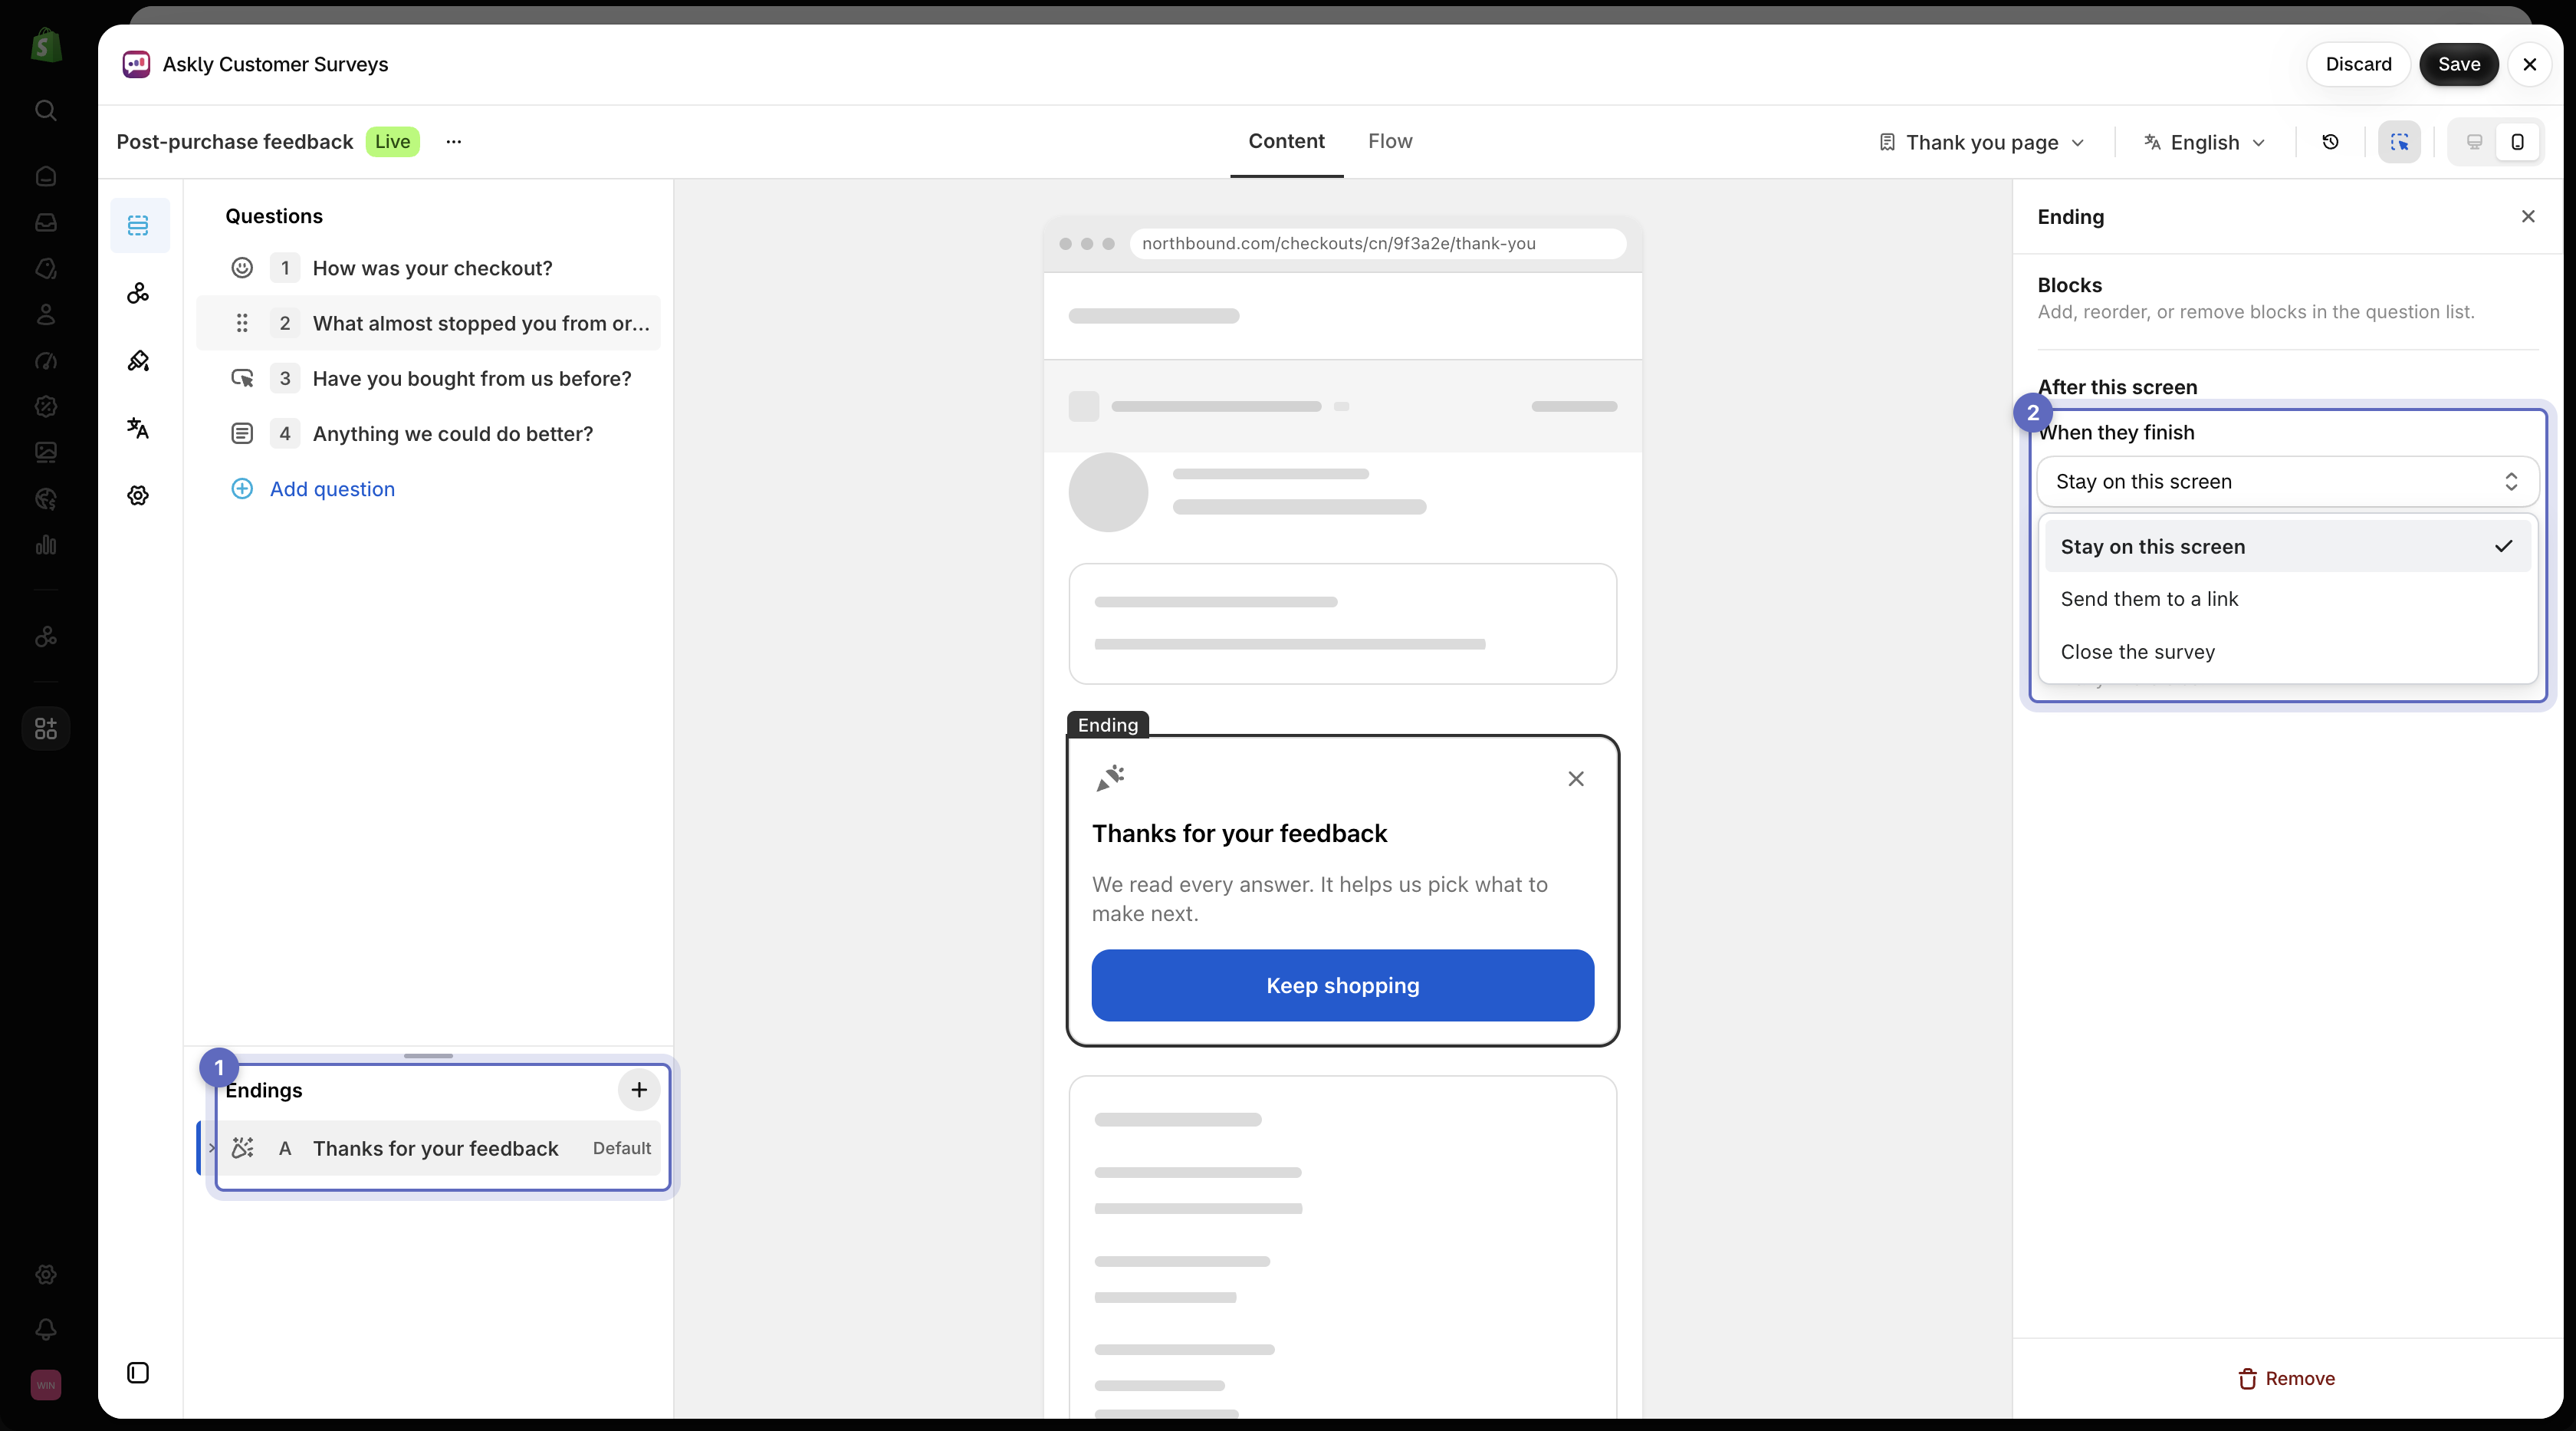Image resolution: width=2576 pixels, height=1431 pixels.
Task: Expand the Thanks for your feedback ending arrow
Action: point(212,1148)
